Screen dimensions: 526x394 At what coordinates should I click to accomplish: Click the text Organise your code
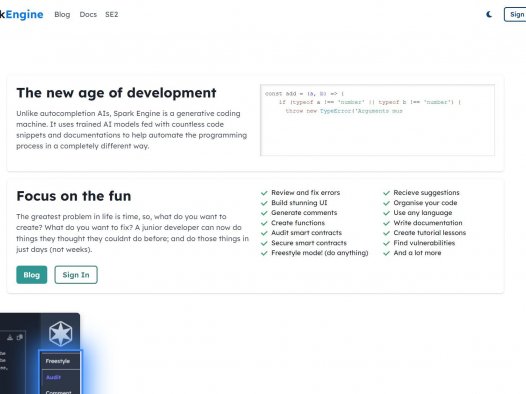pyautogui.click(x=425, y=203)
